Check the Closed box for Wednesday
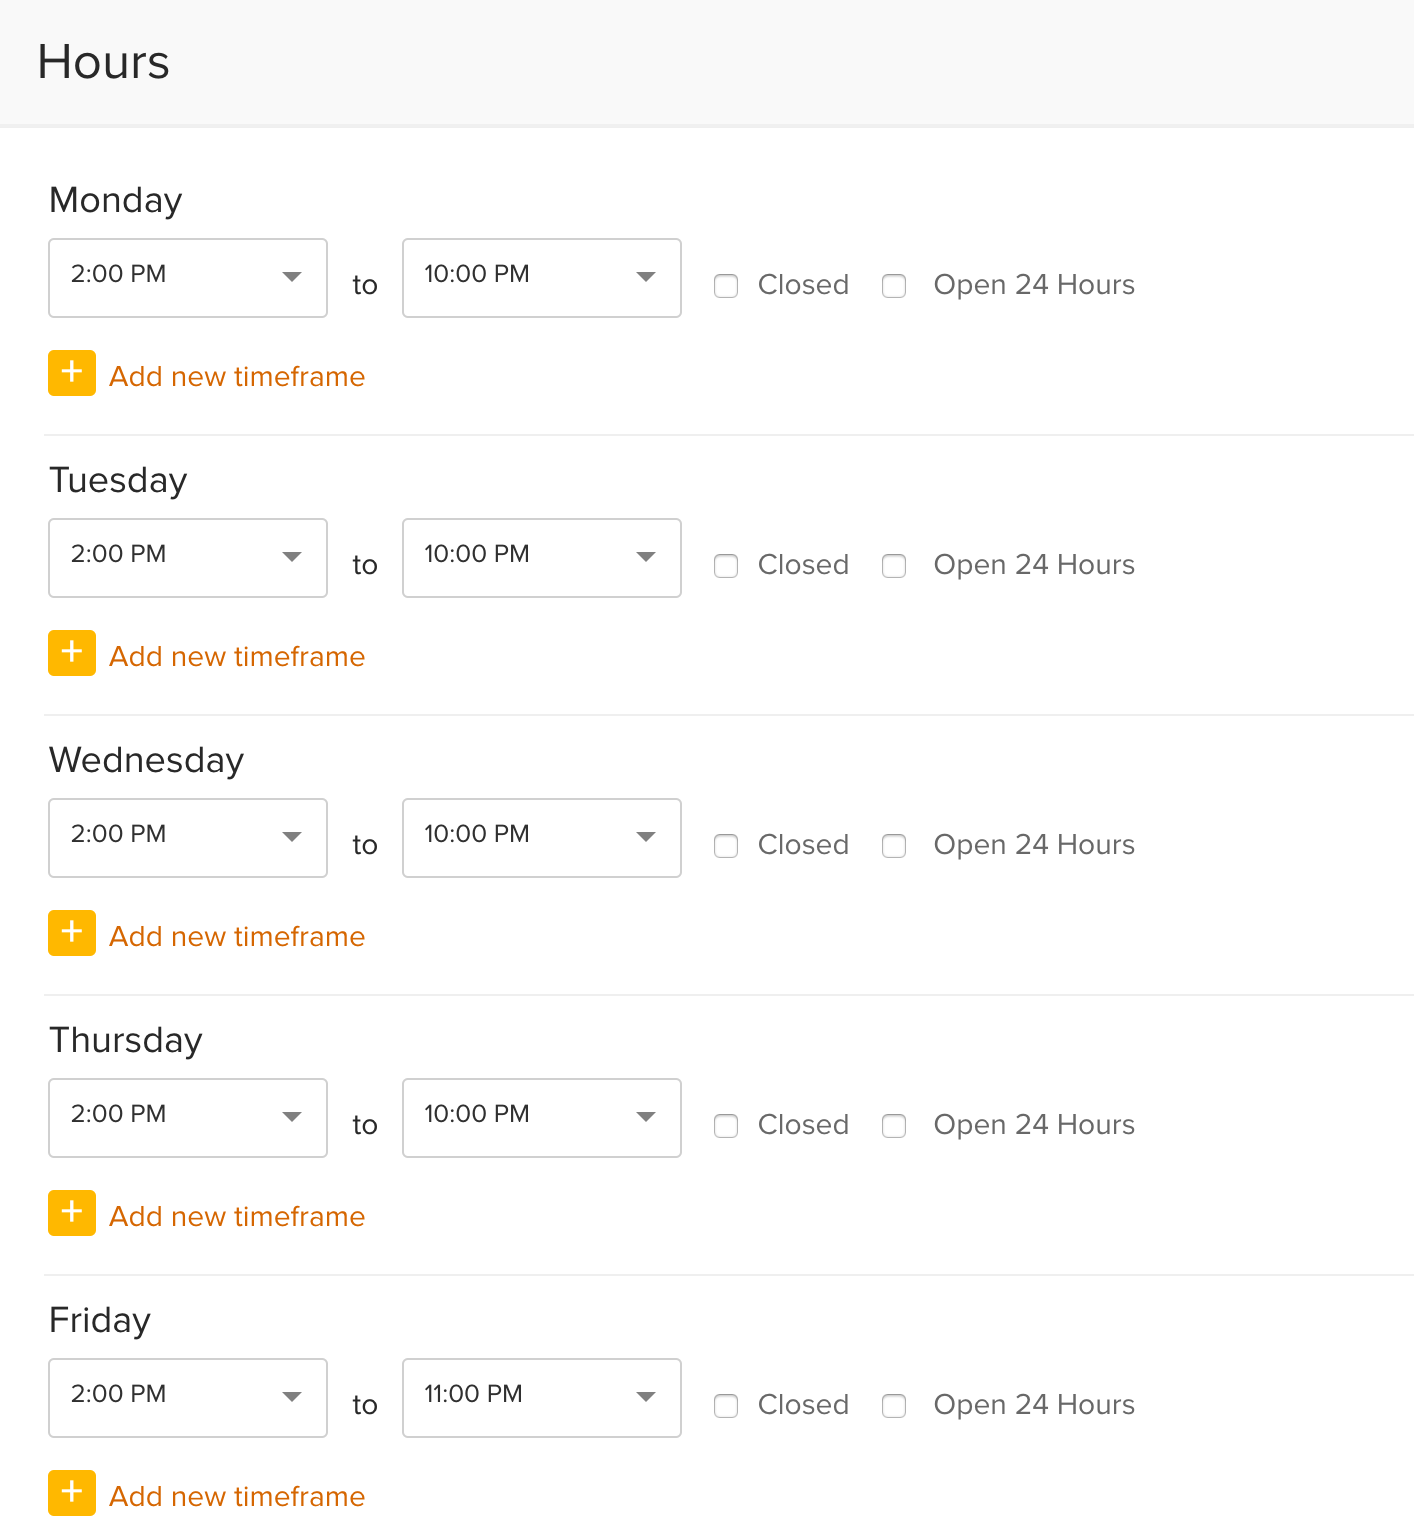The width and height of the screenshot is (1414, 1534). pos(726,846)
